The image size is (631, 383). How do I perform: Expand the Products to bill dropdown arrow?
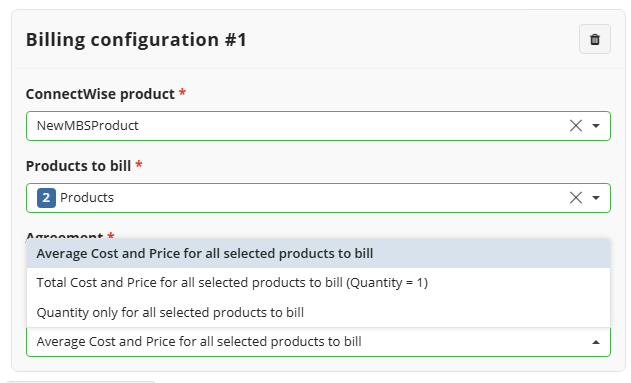point(596,198)
